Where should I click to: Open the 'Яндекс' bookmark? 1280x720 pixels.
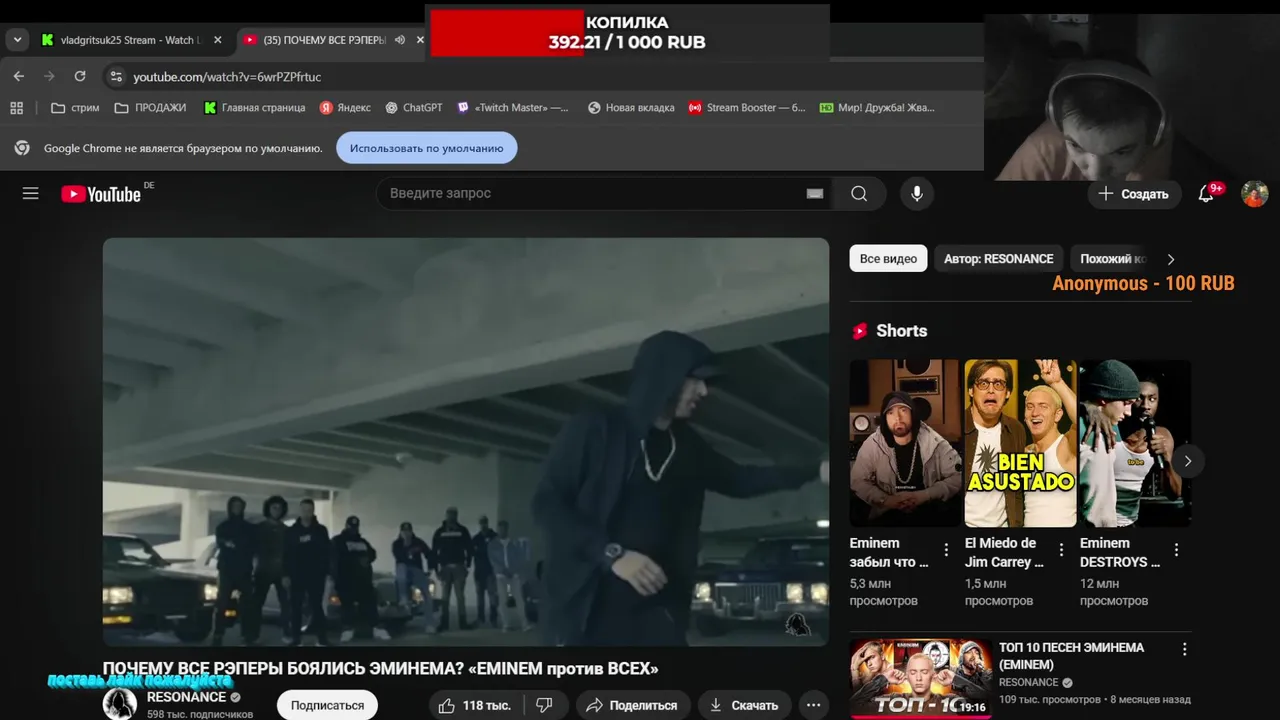[x=345, y=107]
